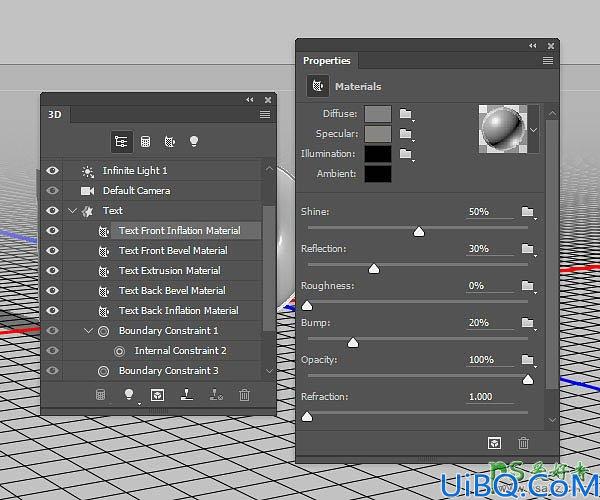
Task: Open Roughness texture folder menu
Action: [528, 286]
